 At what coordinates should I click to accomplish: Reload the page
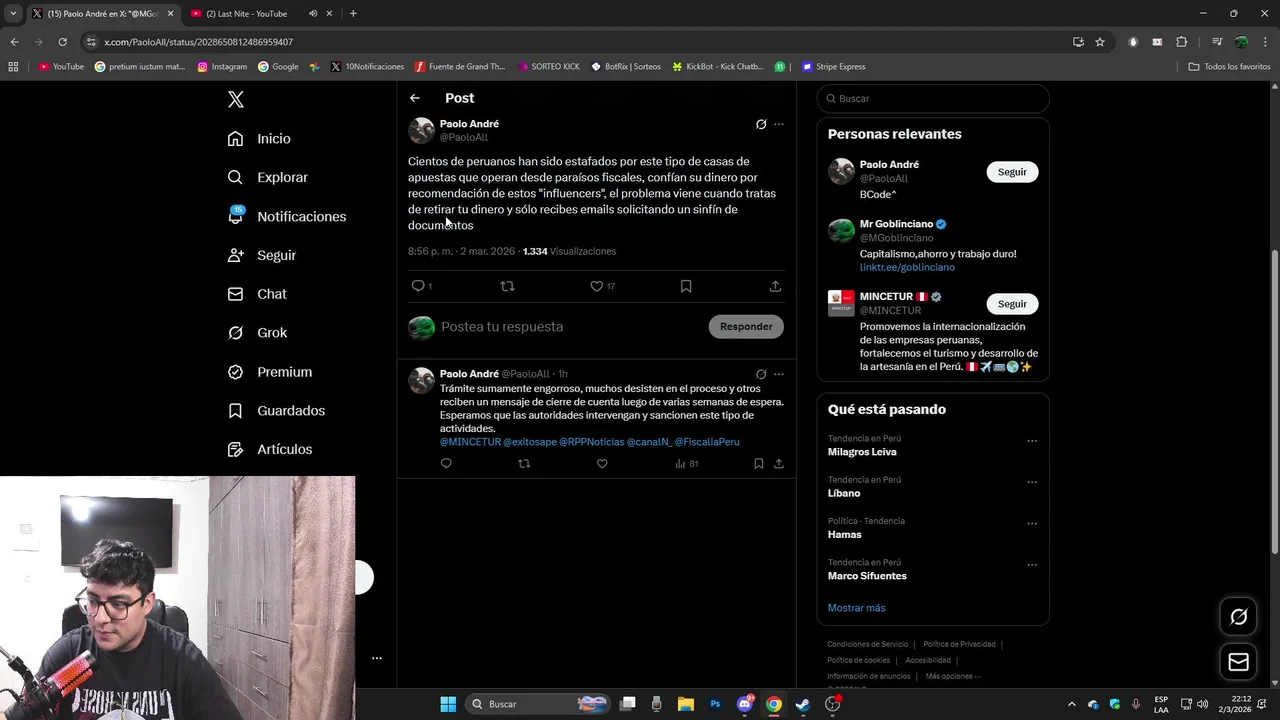[x=62, y=42]
